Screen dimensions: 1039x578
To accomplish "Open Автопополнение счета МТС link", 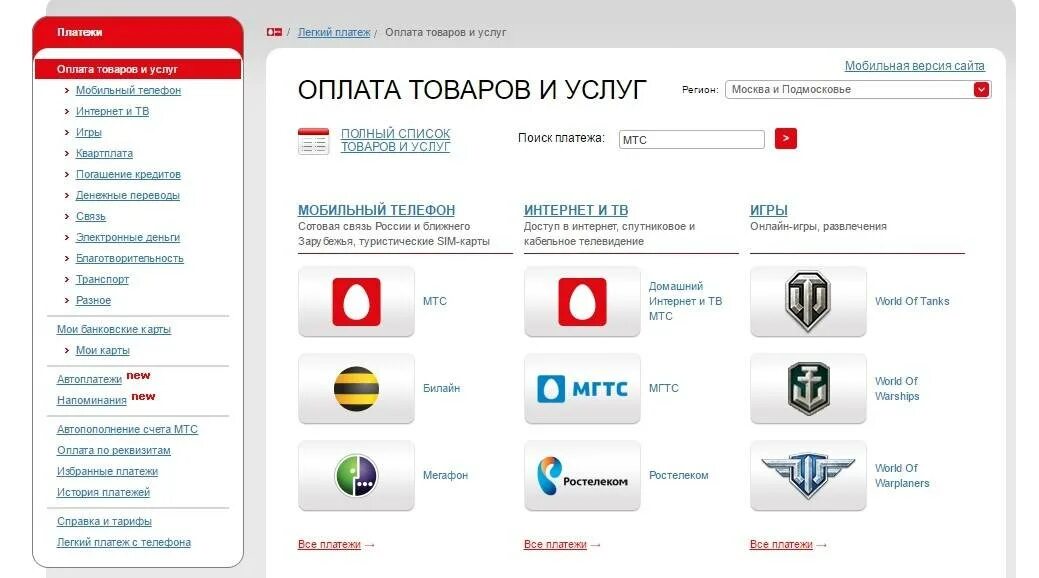I will pyautogui.click(x=127, y=430).
